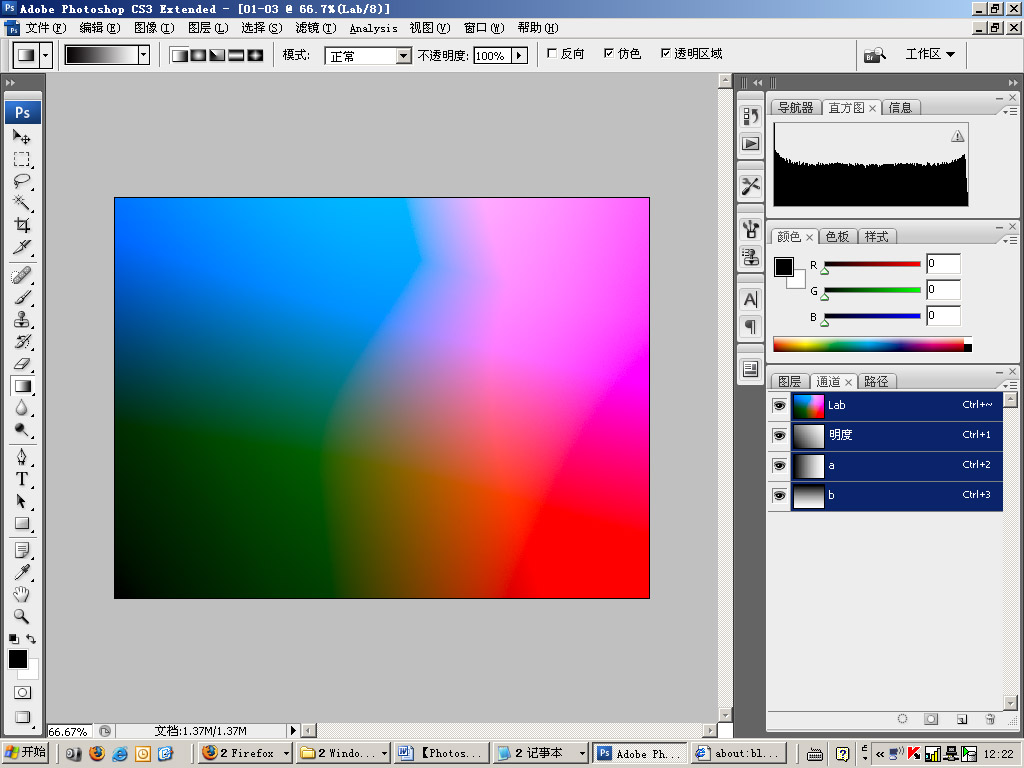Screen dimensions: 1024x768
Task: Select the Rectangle shape tool
Action: coord(22,524)
